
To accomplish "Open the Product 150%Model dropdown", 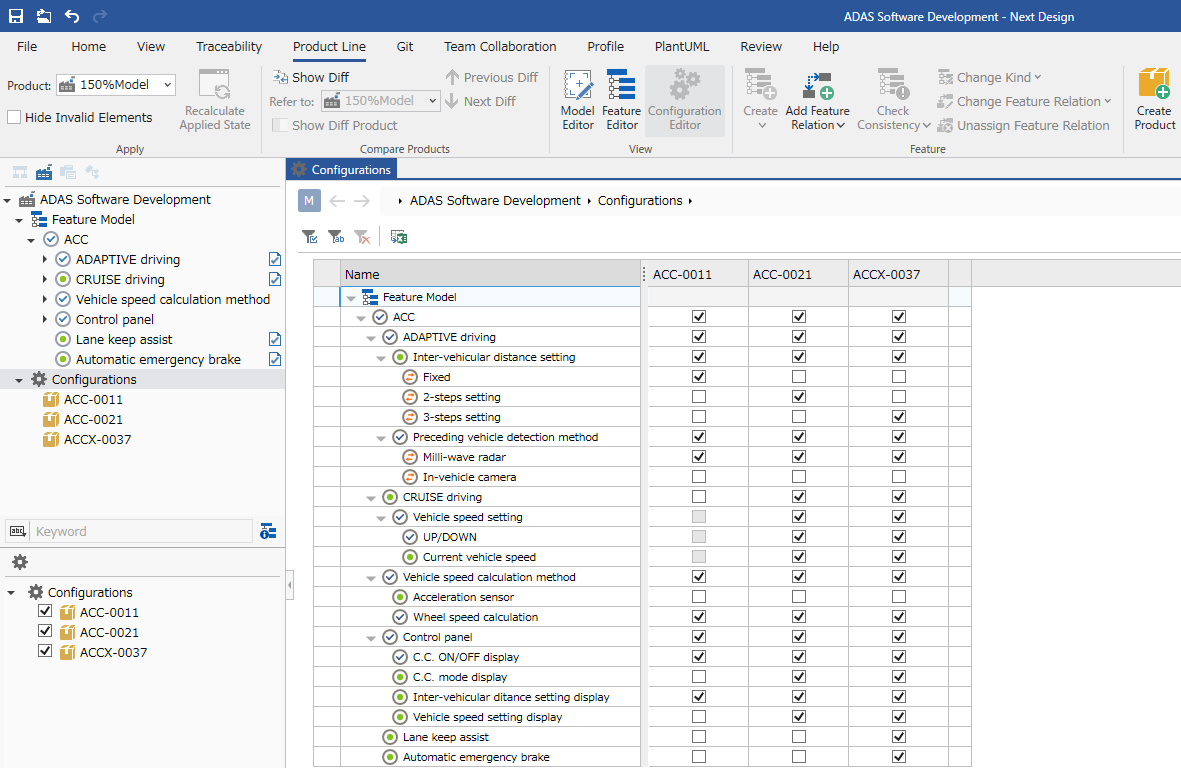I will pos(167,84).
